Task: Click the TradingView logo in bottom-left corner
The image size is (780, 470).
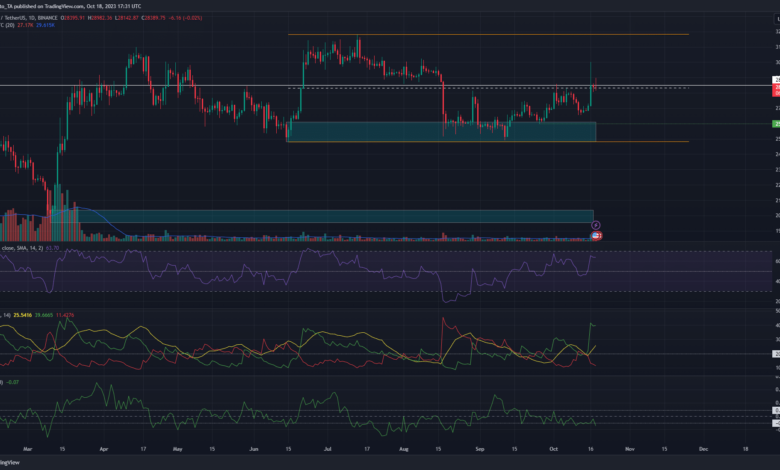Action: point(12,462)
